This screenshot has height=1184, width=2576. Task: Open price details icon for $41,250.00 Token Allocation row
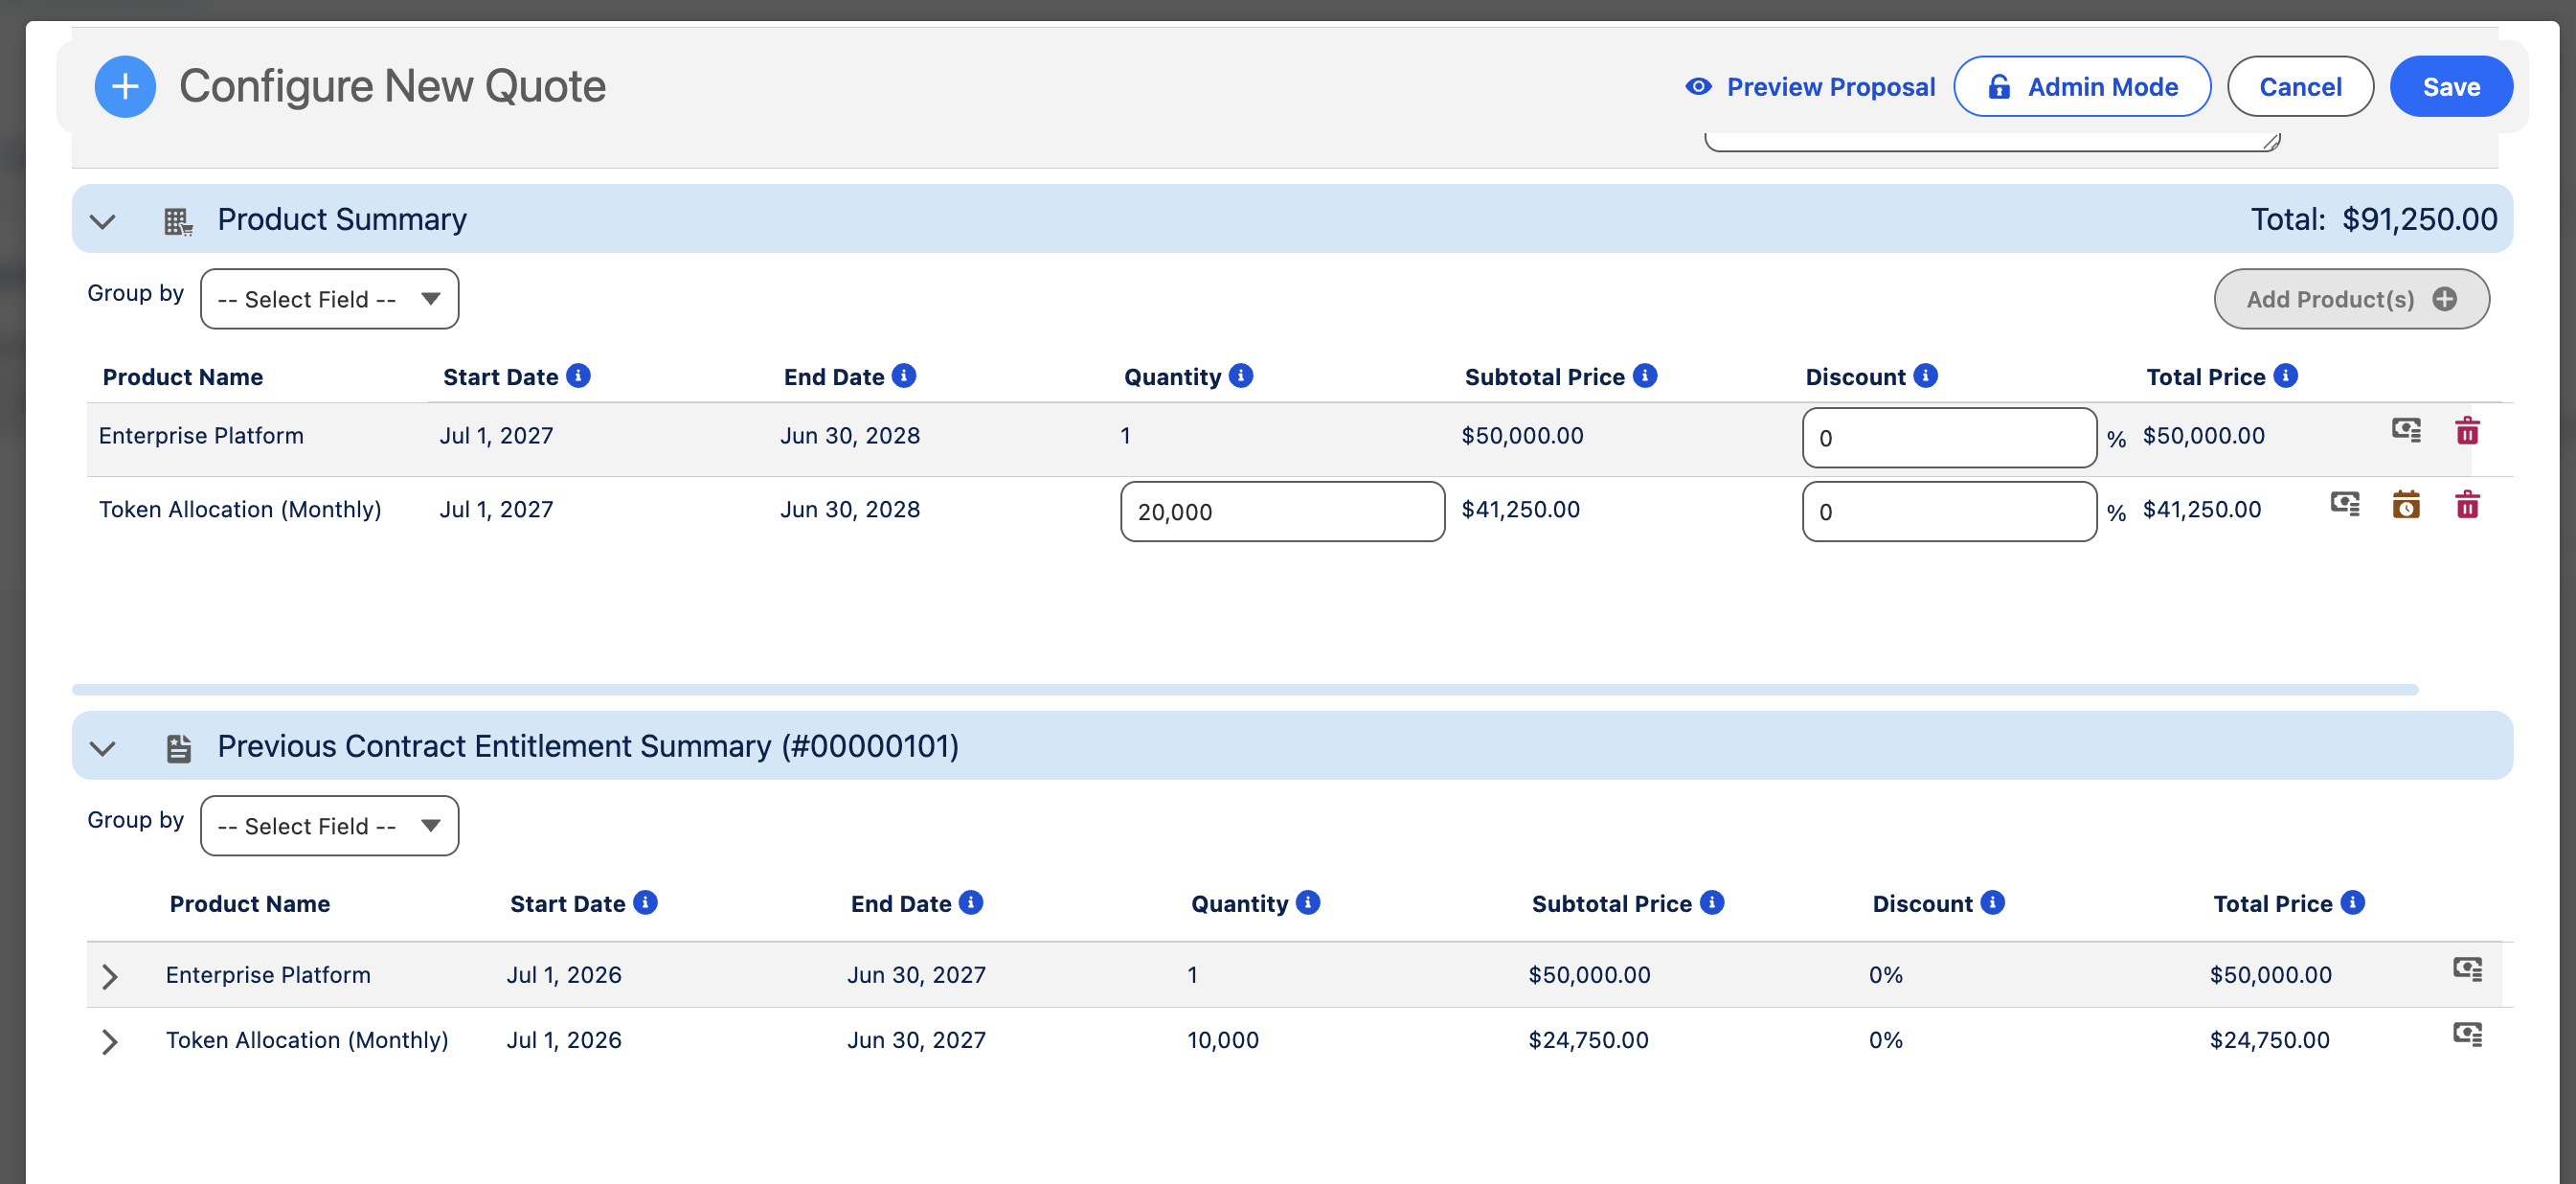tap(2345, 504)
